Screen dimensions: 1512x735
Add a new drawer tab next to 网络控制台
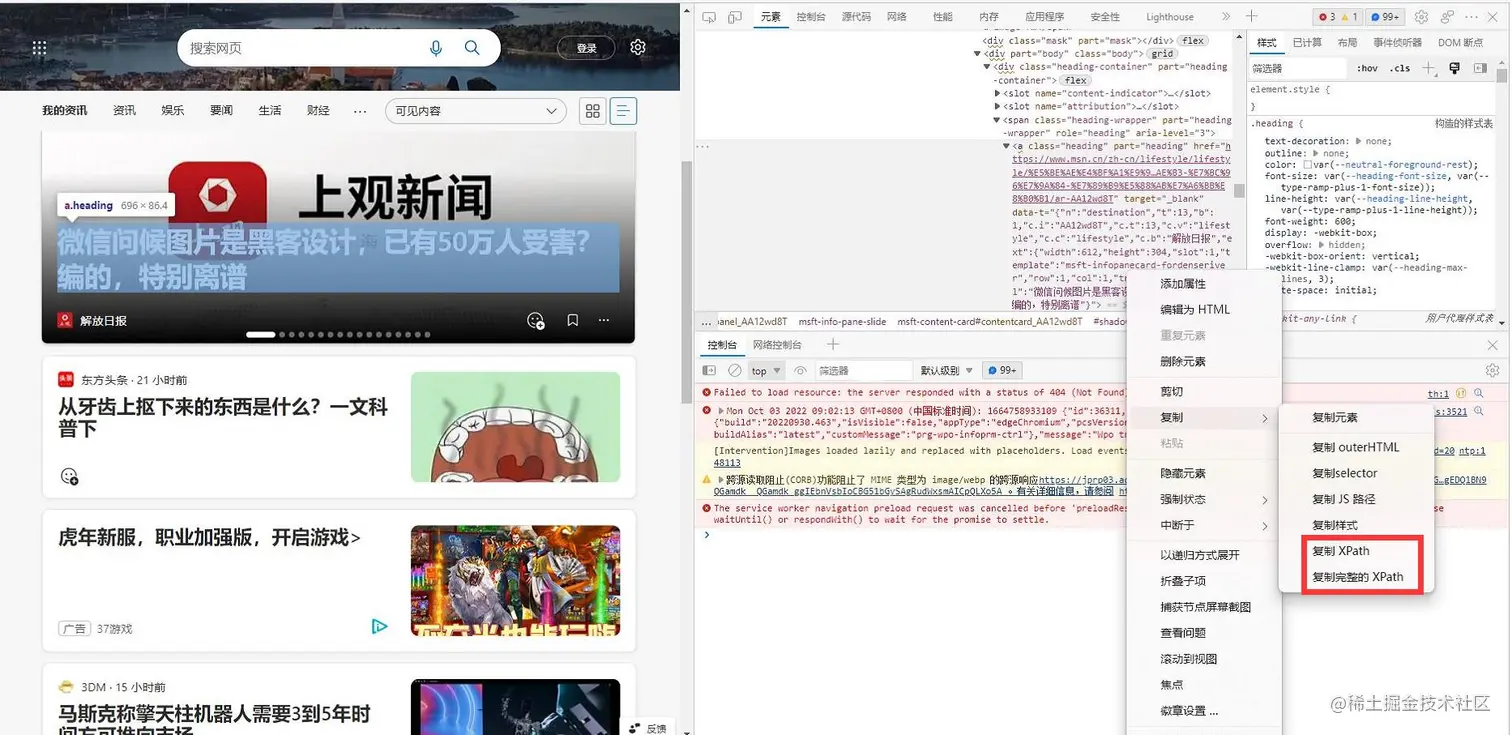click(x=834, y=345)
